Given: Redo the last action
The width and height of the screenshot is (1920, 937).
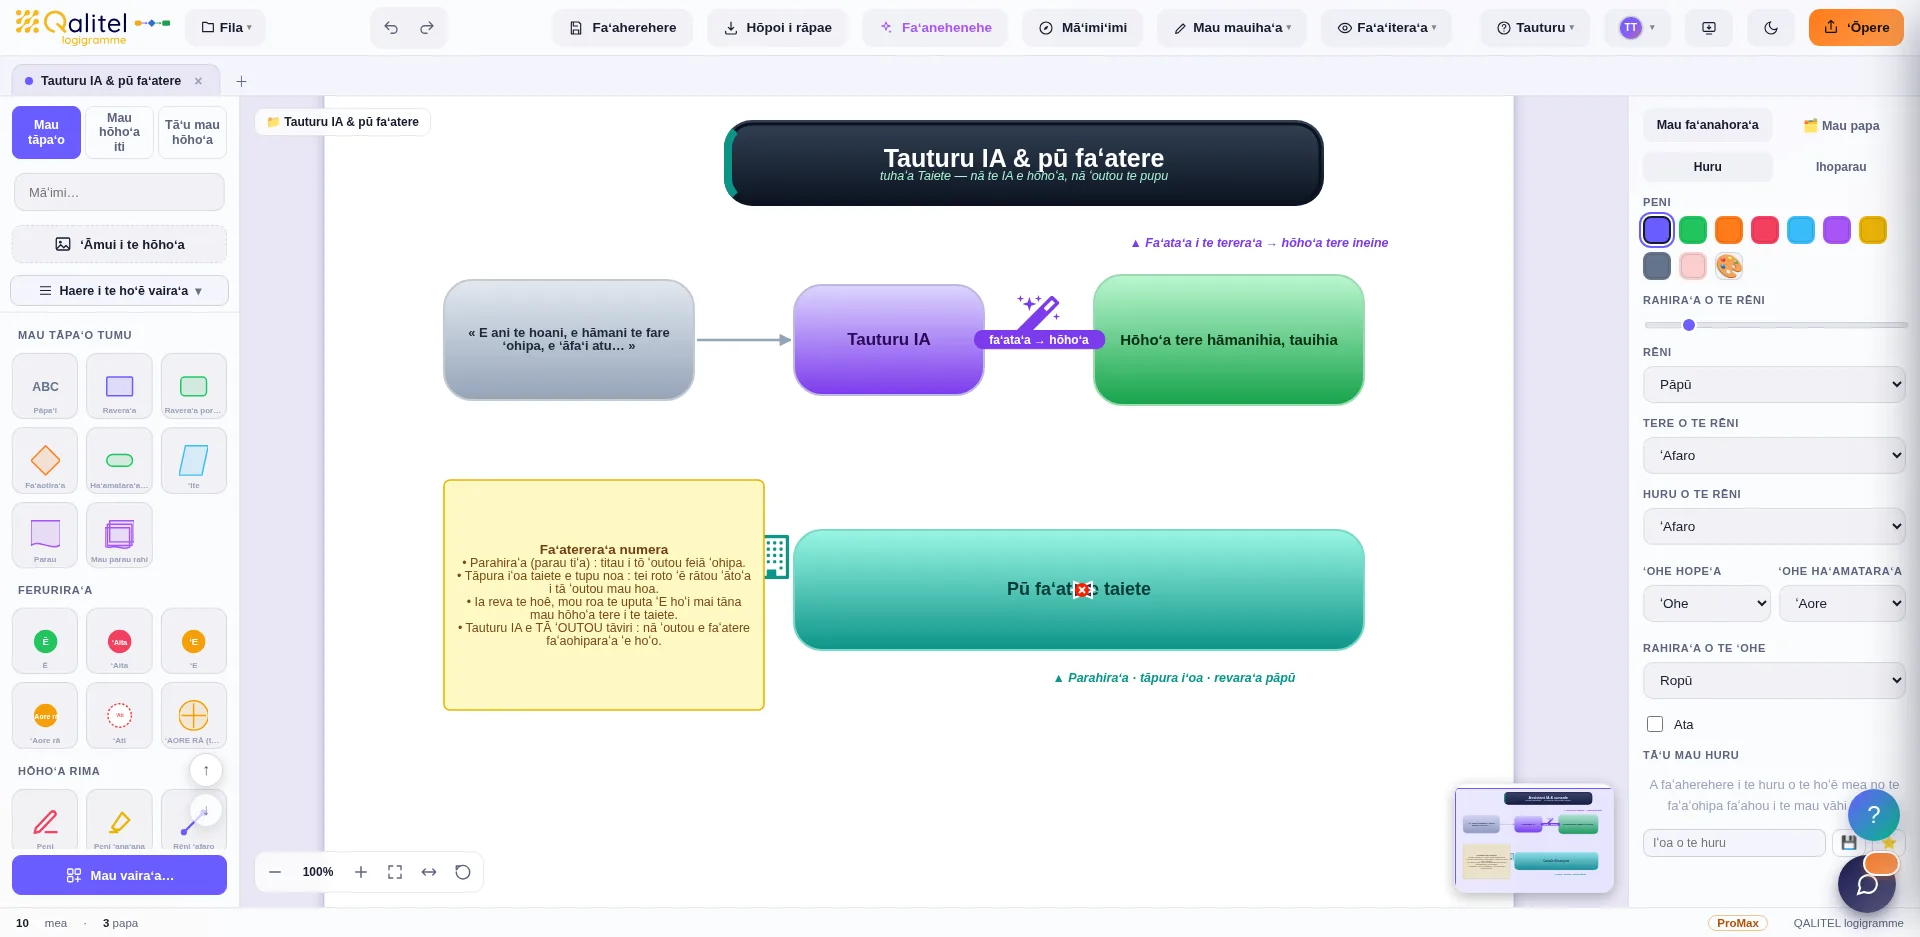Looking at the screenshot, I should pos(427,28).
